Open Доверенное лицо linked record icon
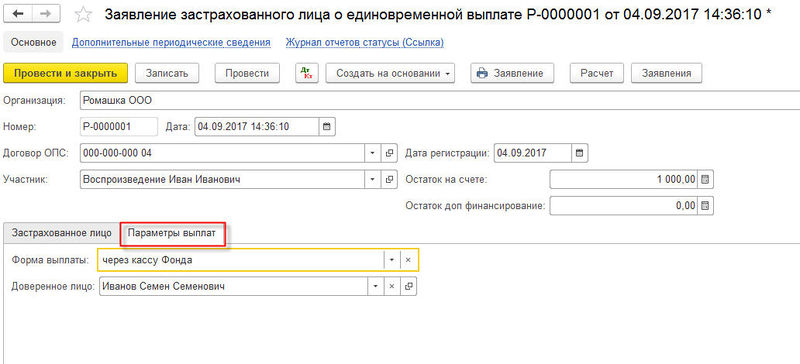The height and width of the screenshot is (364, 800). tap(409, 286)
